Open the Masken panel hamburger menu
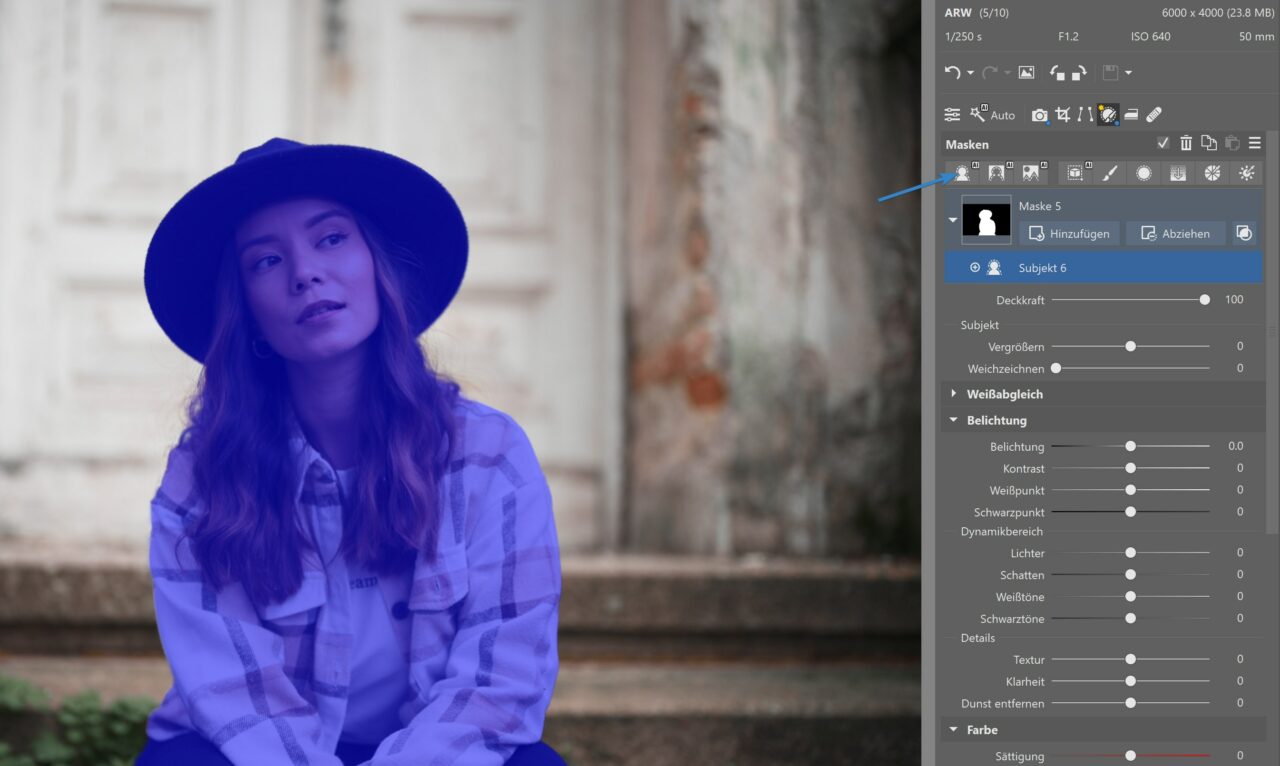The width and height of the screenshot is (1280, 766). pos(1254,144)
